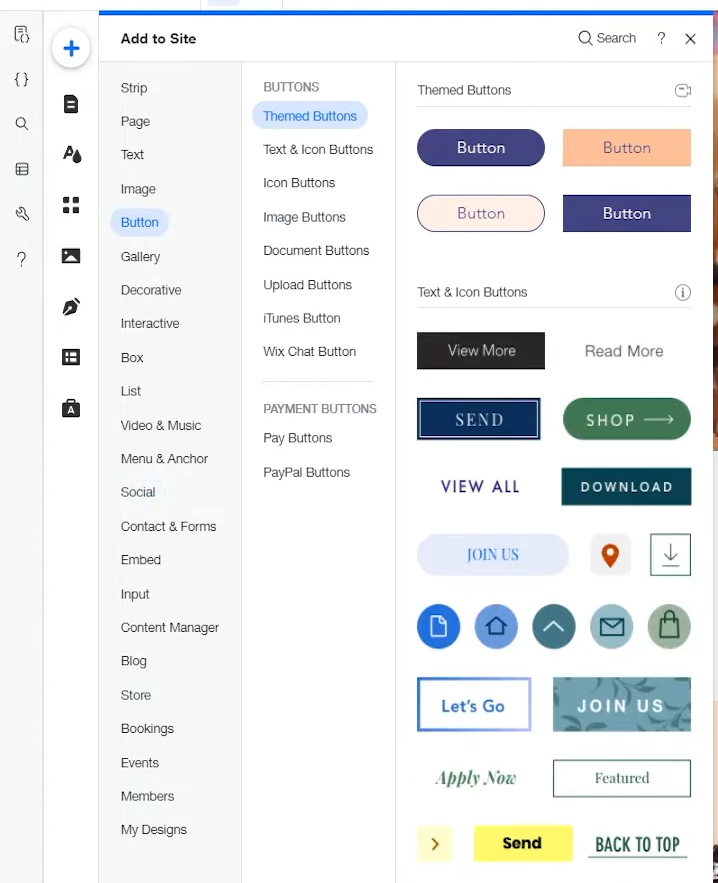Select the Page category

135,122
